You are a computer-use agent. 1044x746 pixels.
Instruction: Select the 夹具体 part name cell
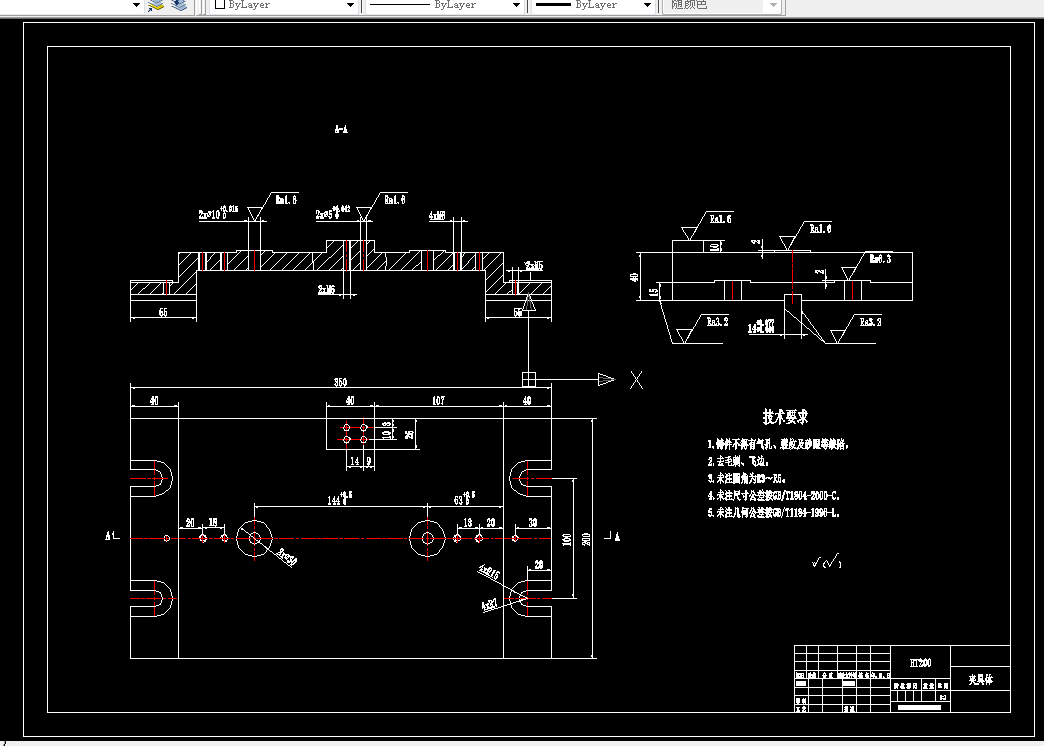980,680
